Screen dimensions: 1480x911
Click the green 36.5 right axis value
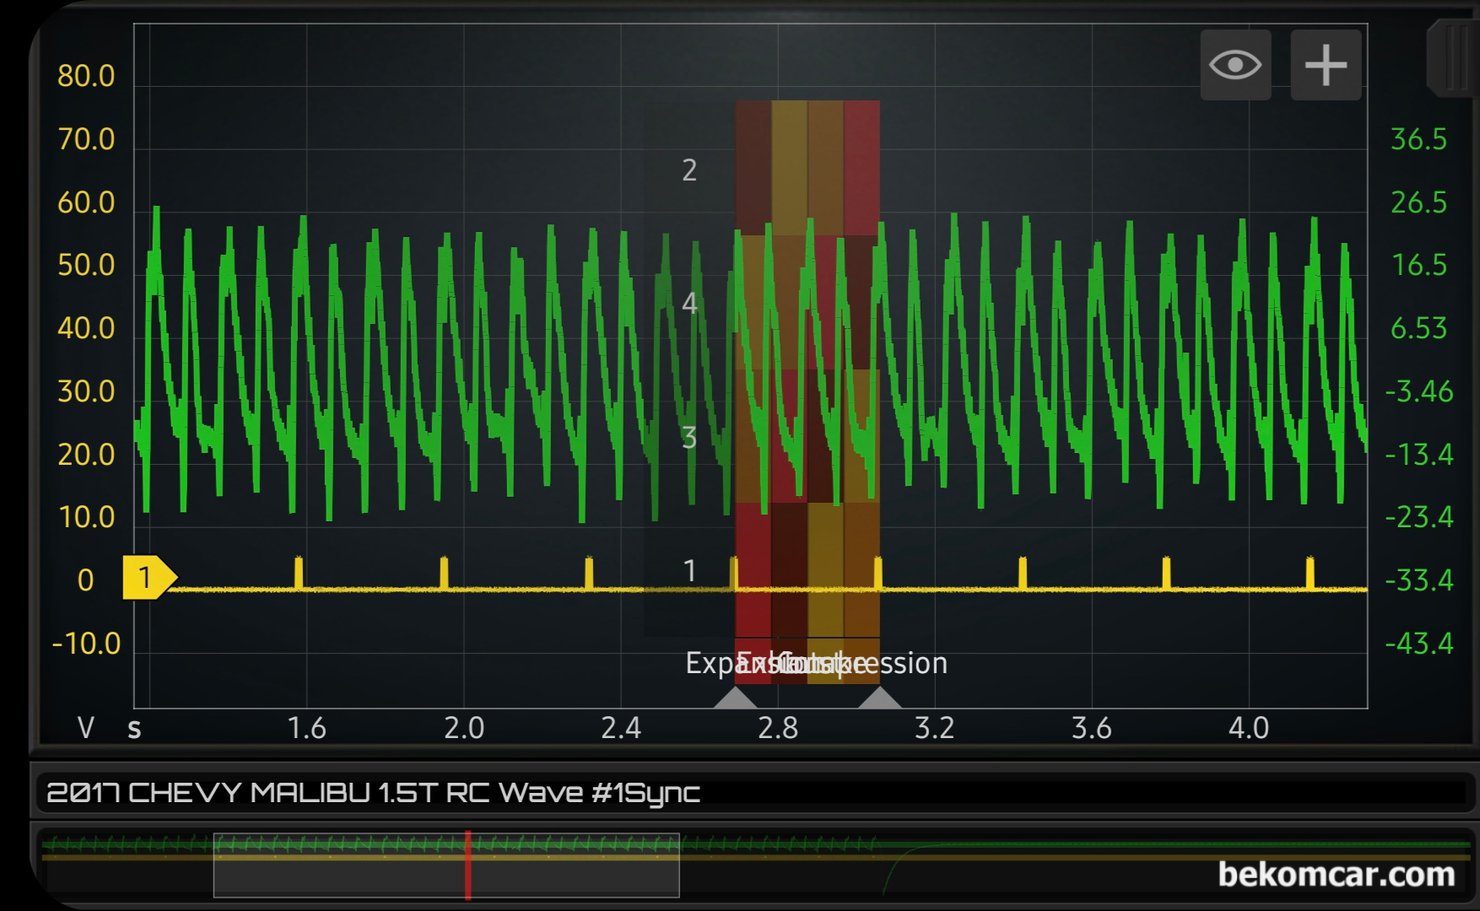(1418, 139)
